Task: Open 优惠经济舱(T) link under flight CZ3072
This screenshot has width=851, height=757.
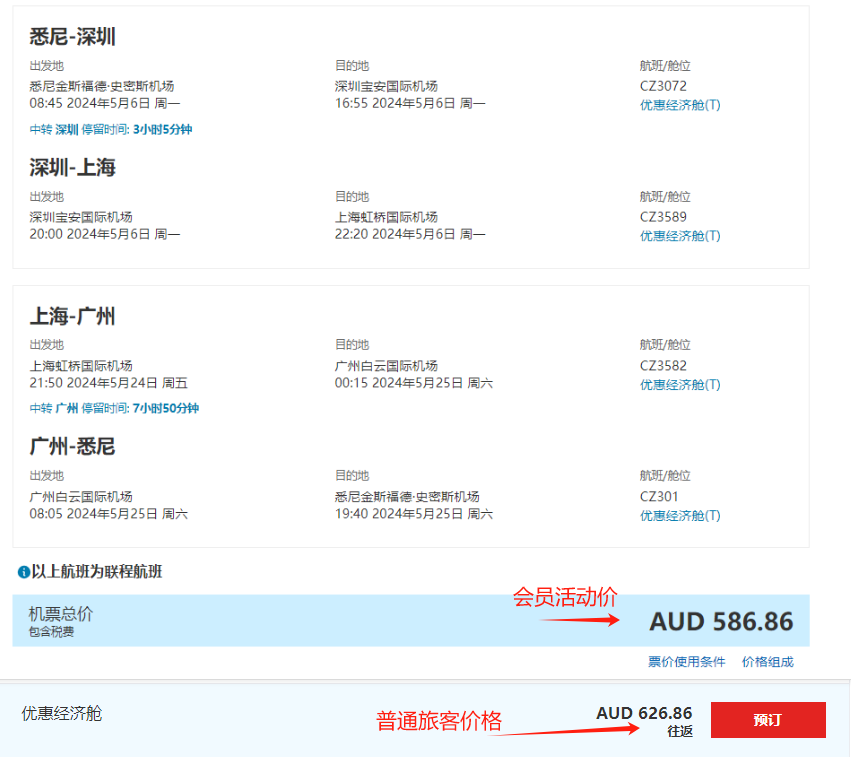Action: 679,105
